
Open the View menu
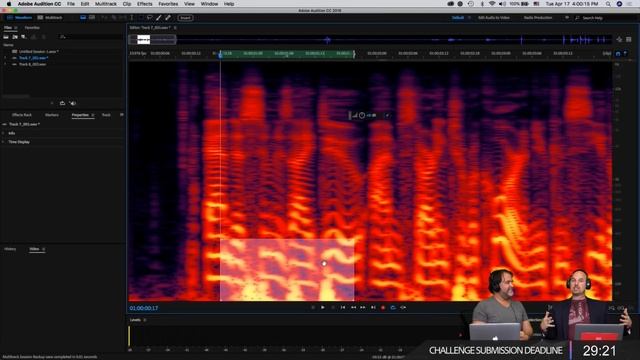pos(189,4)
